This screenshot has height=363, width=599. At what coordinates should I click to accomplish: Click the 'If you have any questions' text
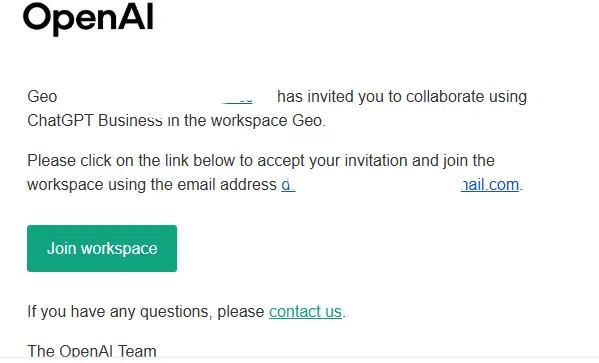point(119,311)
